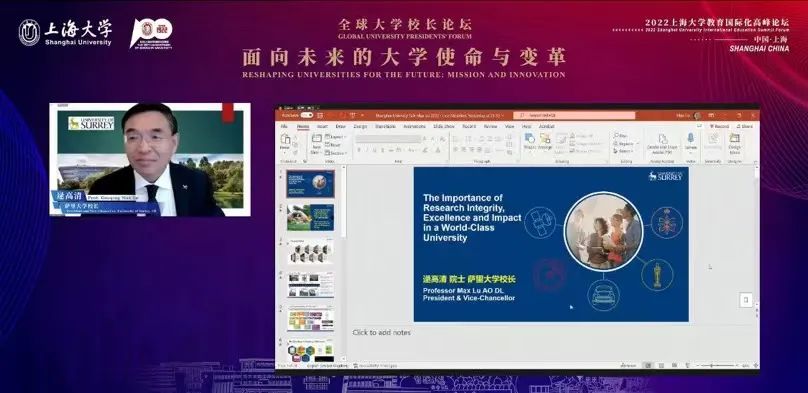The height and width of the screenshot is (393, 808).
Task: Switch to the Slide Show tab
Action: point(444,126)
